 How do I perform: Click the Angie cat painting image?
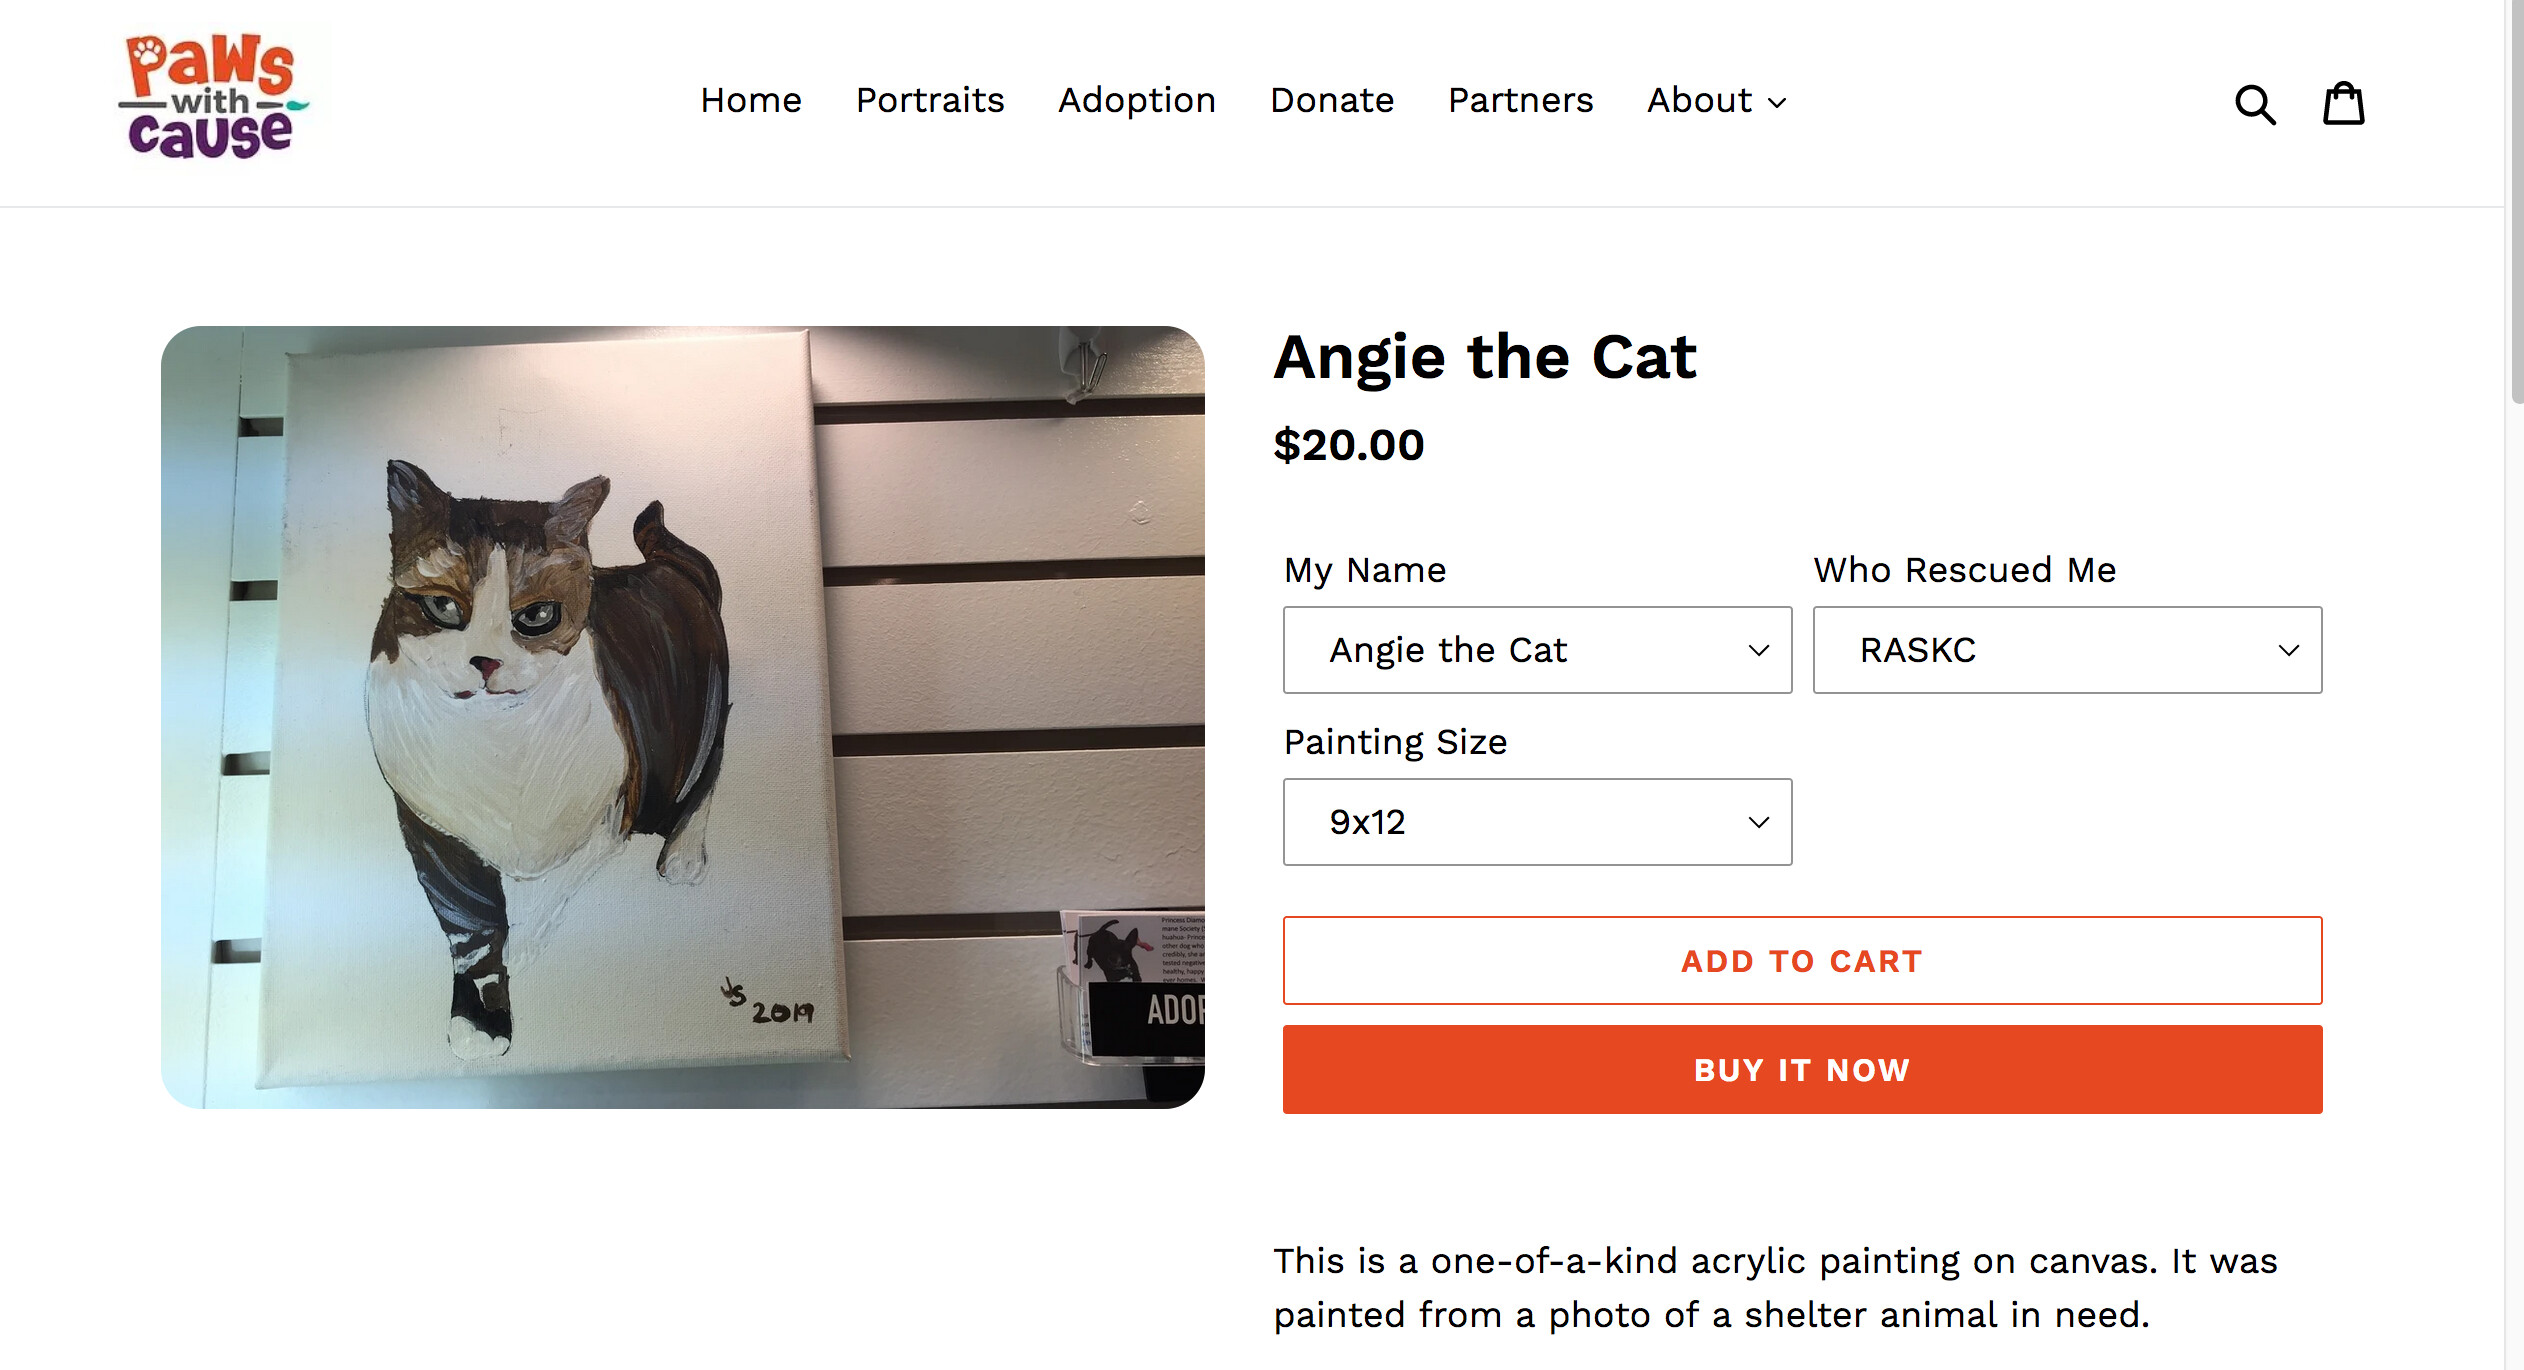[682, 717]
